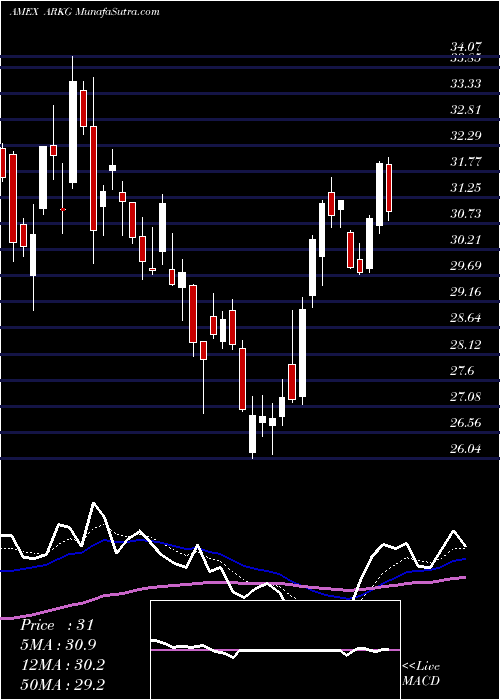Click the 28.12 price axis label
Viewport: 500px width, 700px height.
pyautogui.click(x=465, y=344)
